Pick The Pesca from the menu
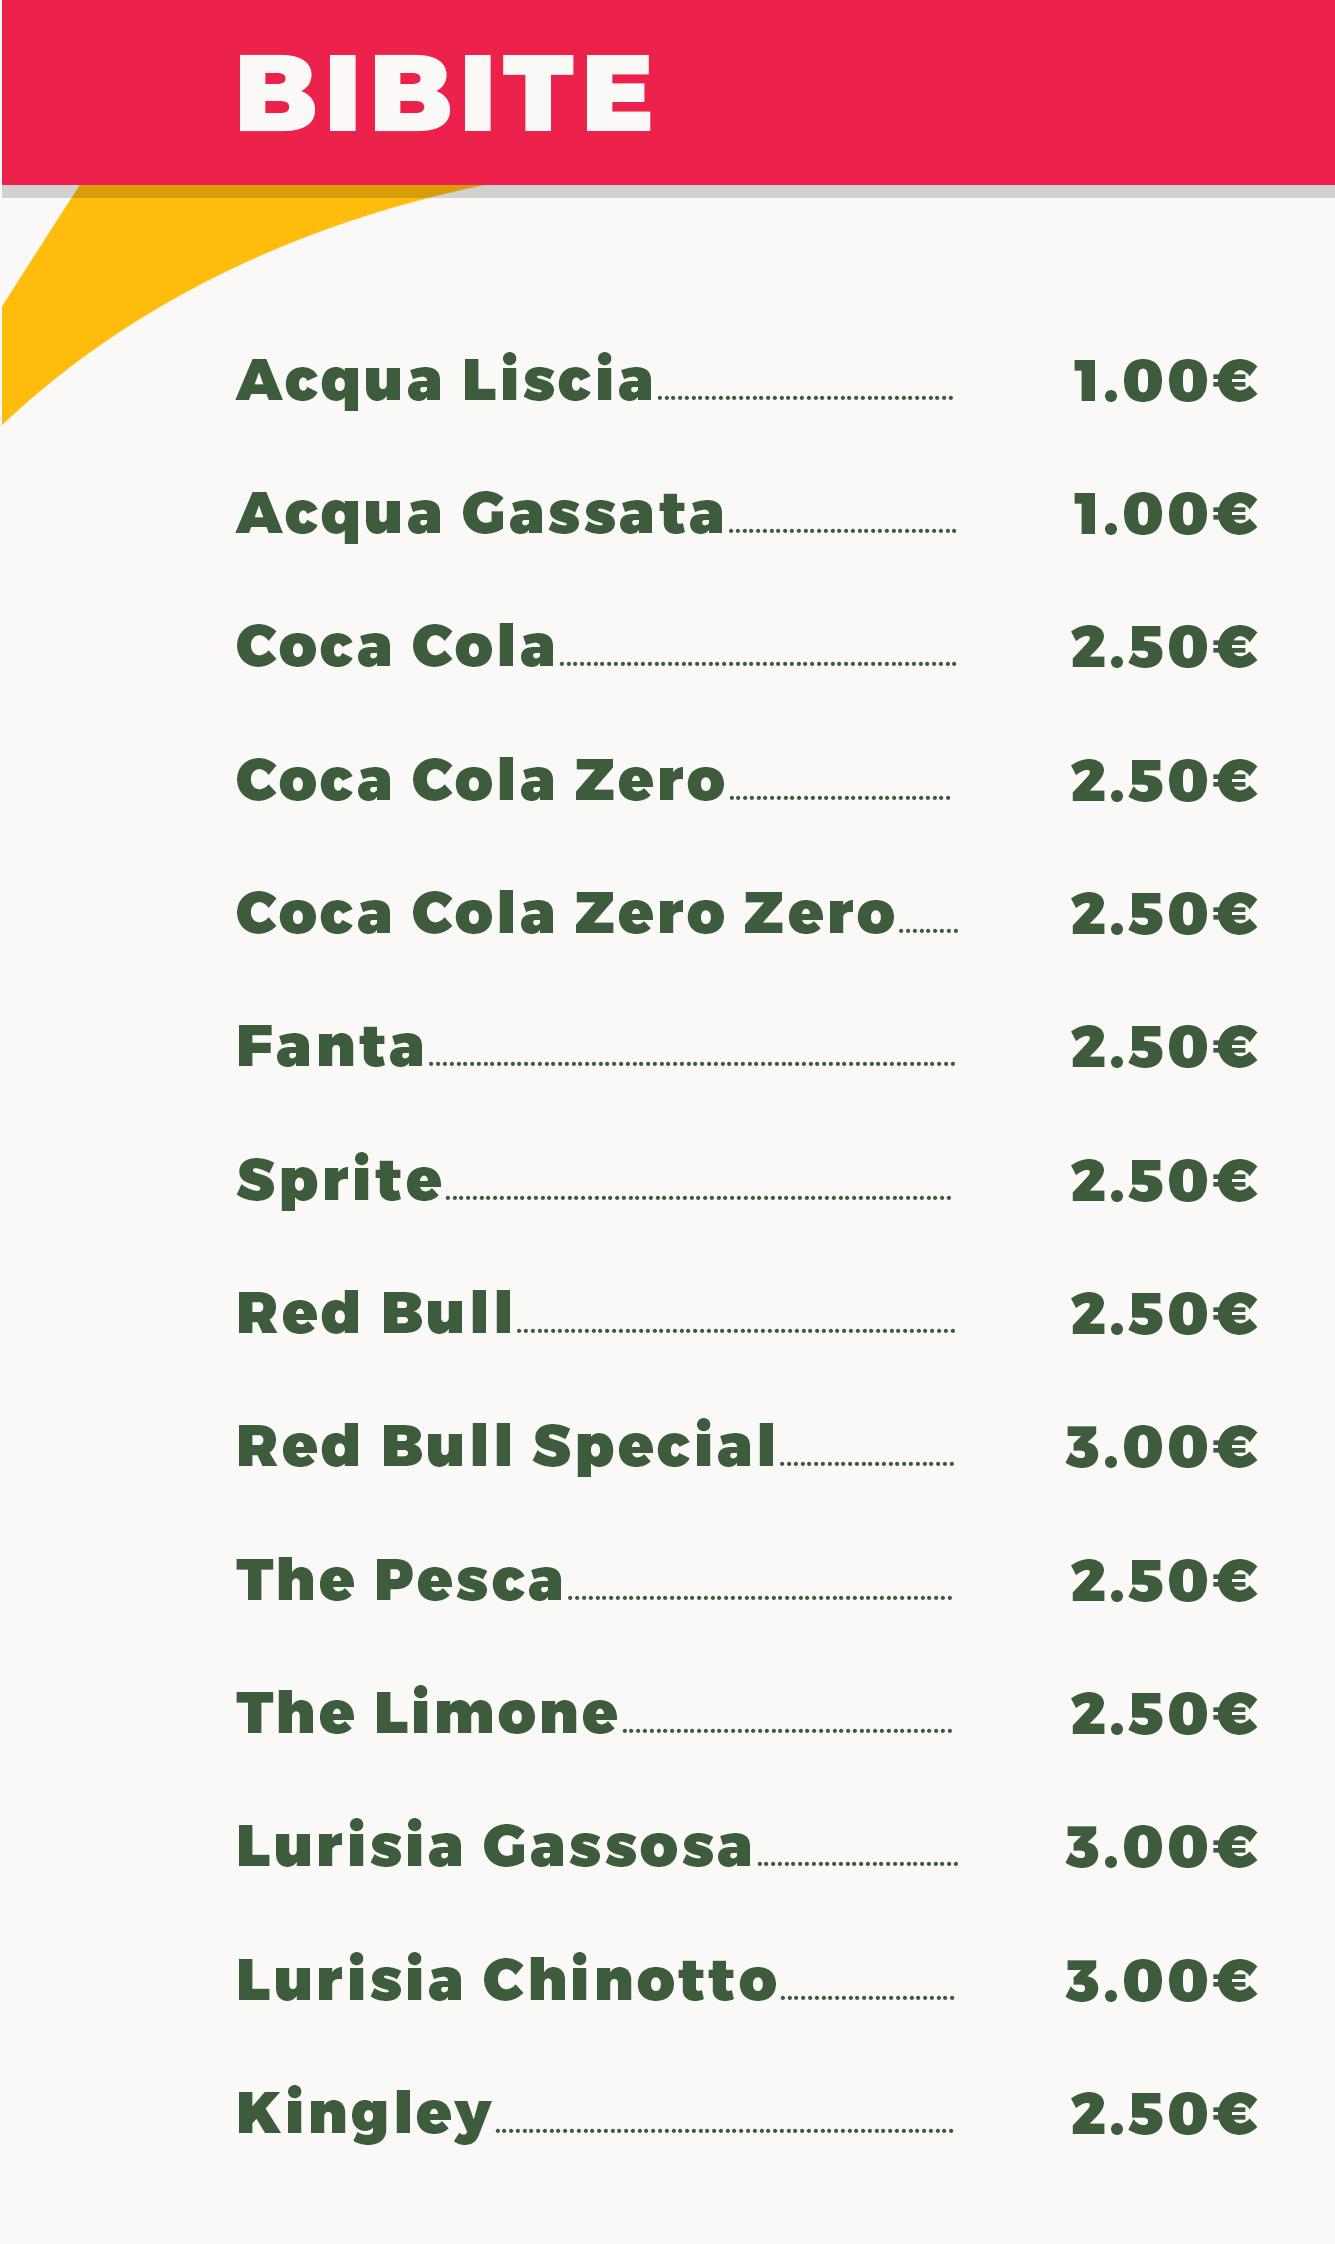The width and height of the screenshot is (1335, 2244). coord(400,1580)
